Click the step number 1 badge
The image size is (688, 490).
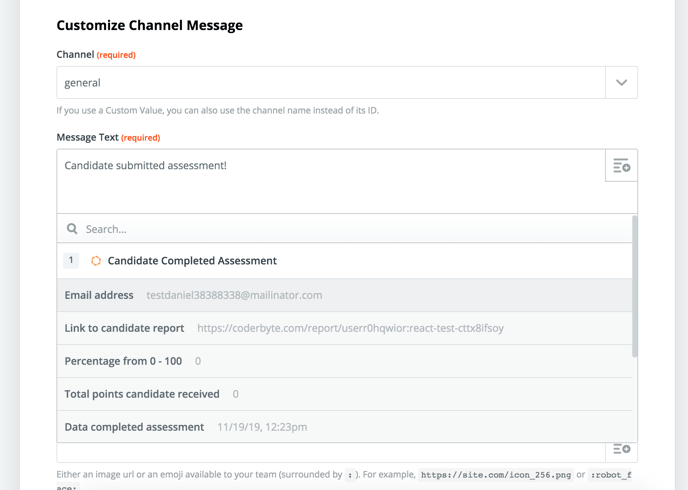tap(71, 261)
